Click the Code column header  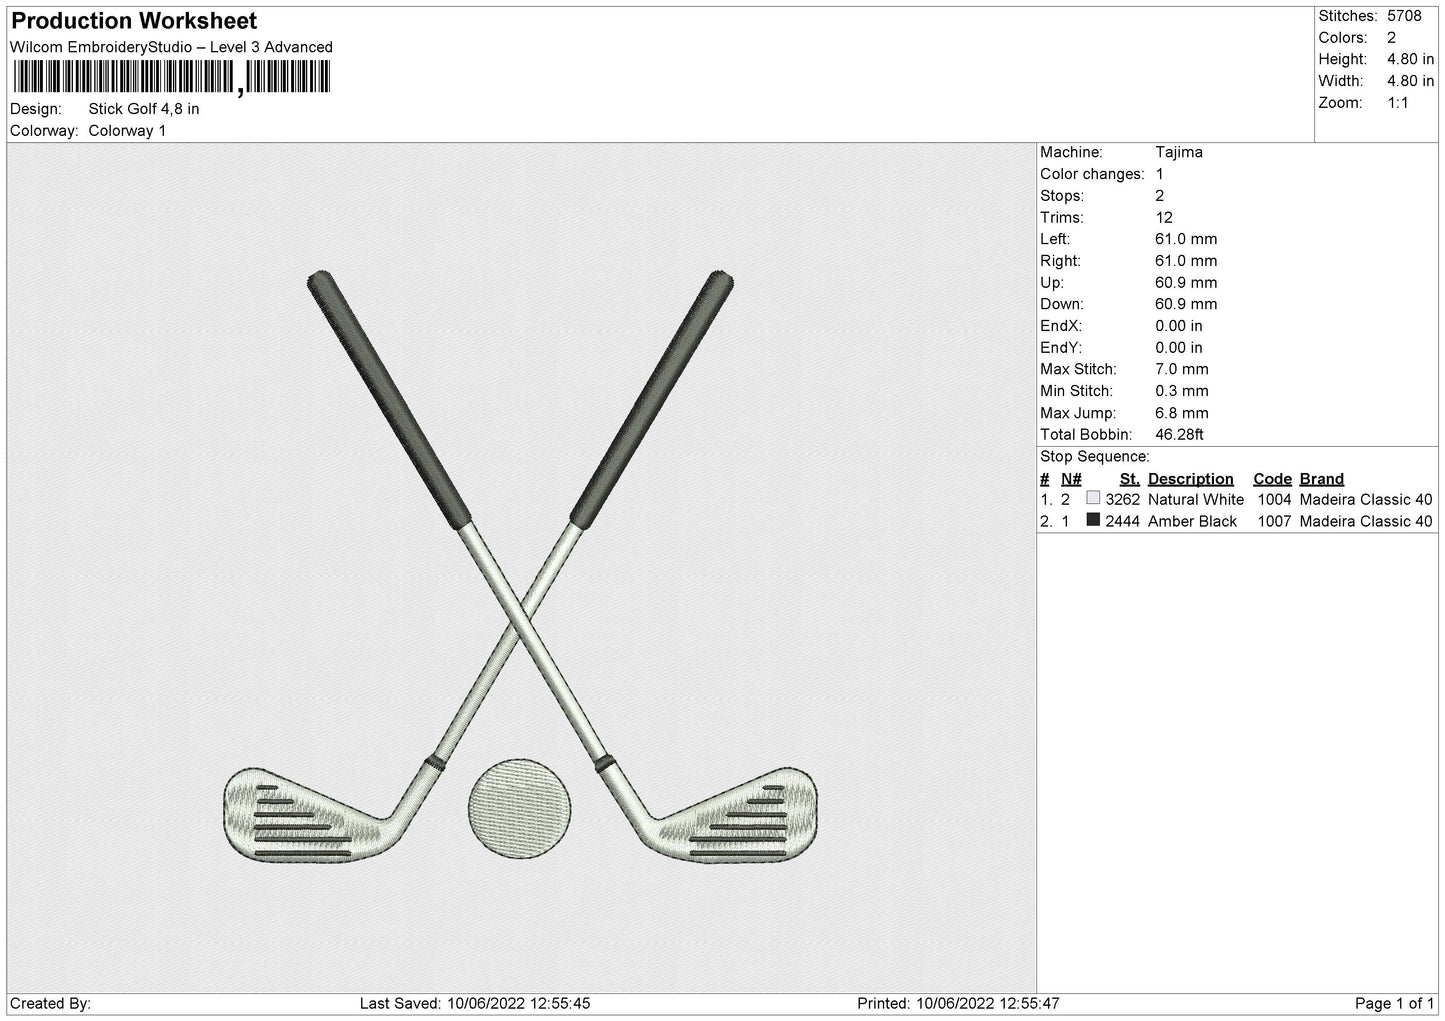tap(1273, 479)
